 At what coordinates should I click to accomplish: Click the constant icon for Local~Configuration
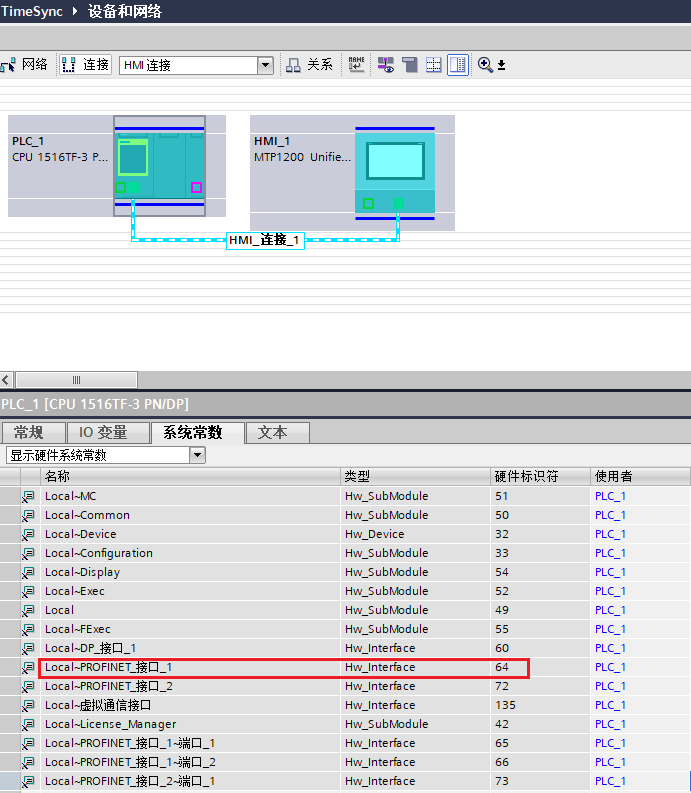point(28,553)
